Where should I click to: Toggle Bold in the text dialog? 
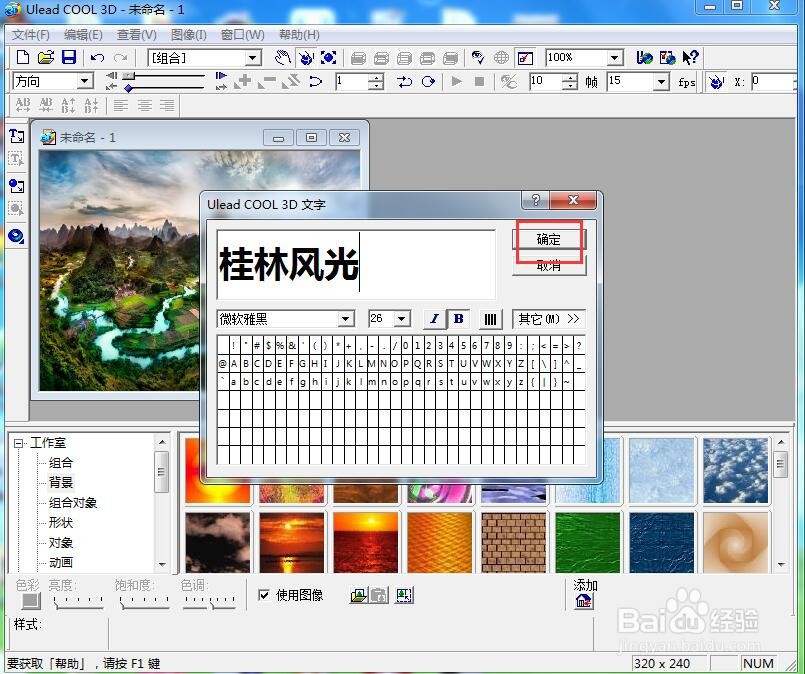coord(458,319)
